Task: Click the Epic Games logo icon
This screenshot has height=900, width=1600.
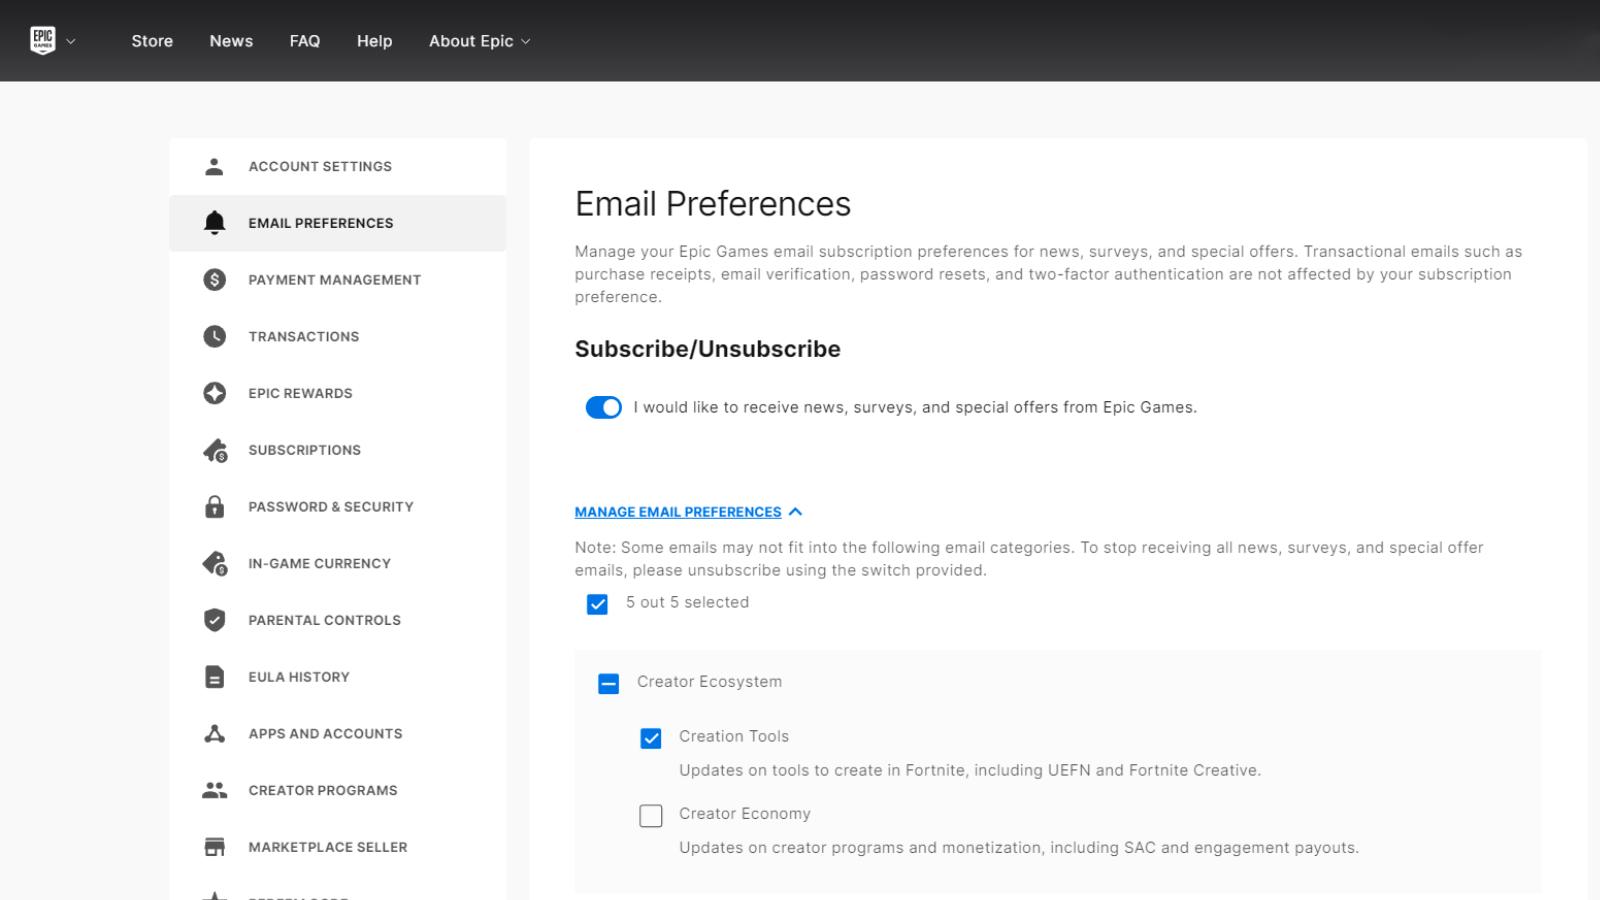Action: [43, 41]
